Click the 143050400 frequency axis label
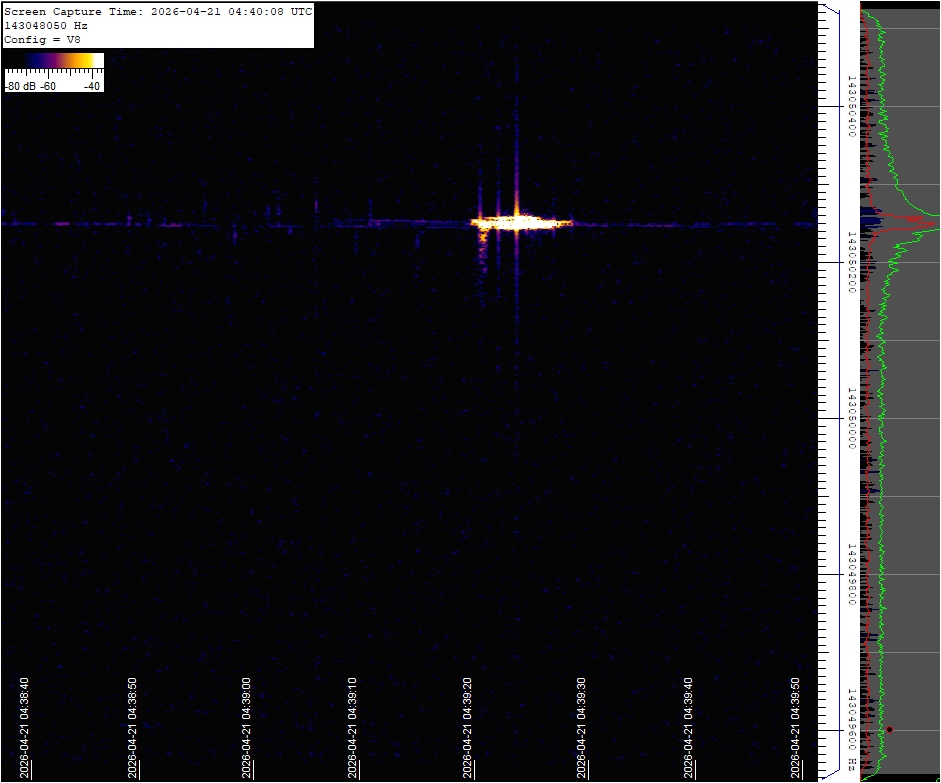The width and height of the screenshot is (941, 783). 850,106
